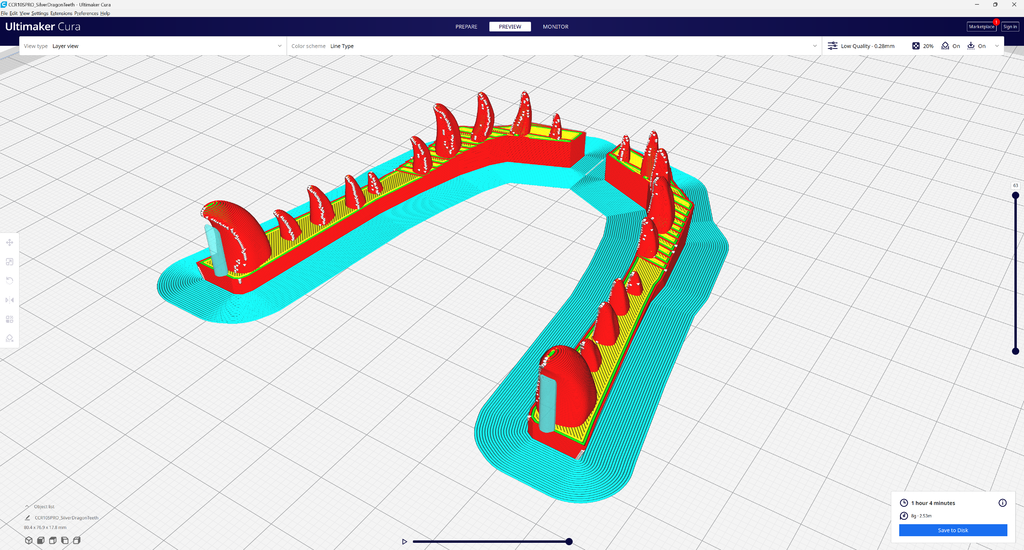The image size is (1024, 550).
Task: Open the Color scheme dropdown
Action: (x=554, y=46)
